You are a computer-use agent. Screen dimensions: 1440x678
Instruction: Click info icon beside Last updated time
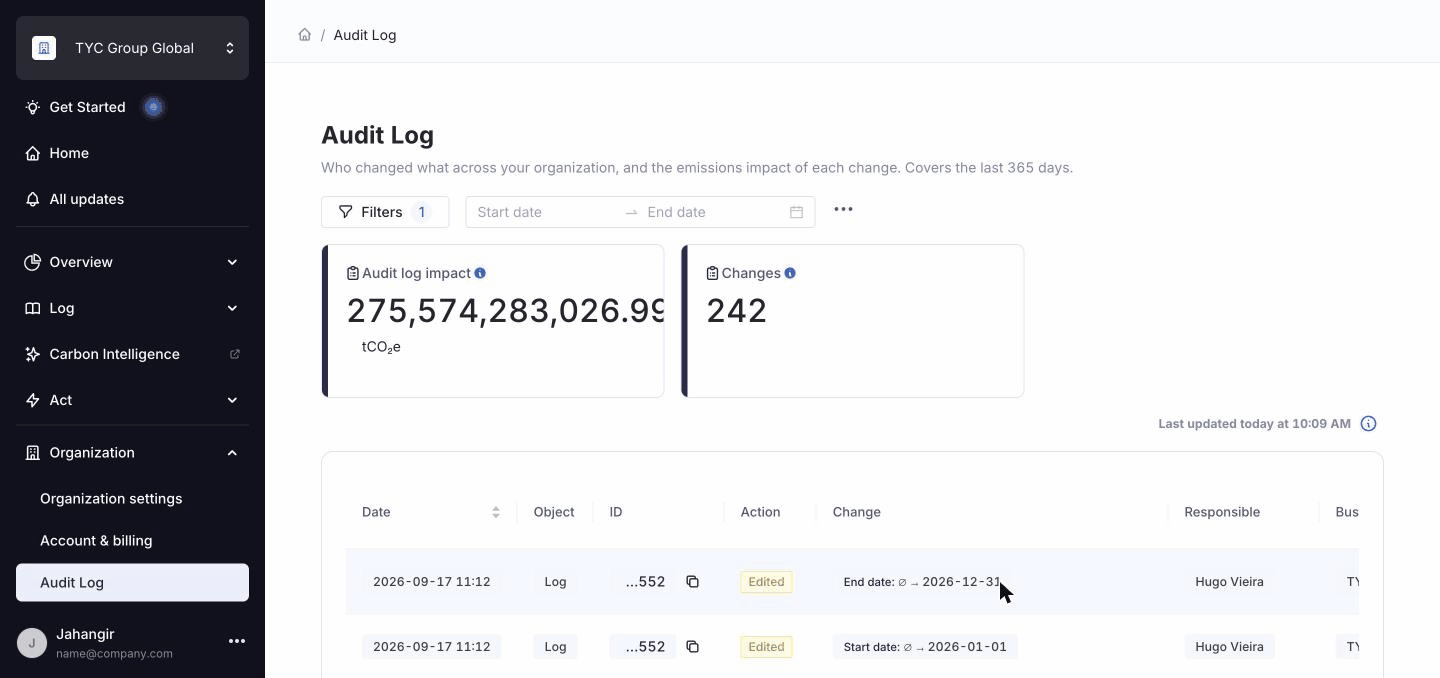pyautogui.click(x=1368, y=424)
